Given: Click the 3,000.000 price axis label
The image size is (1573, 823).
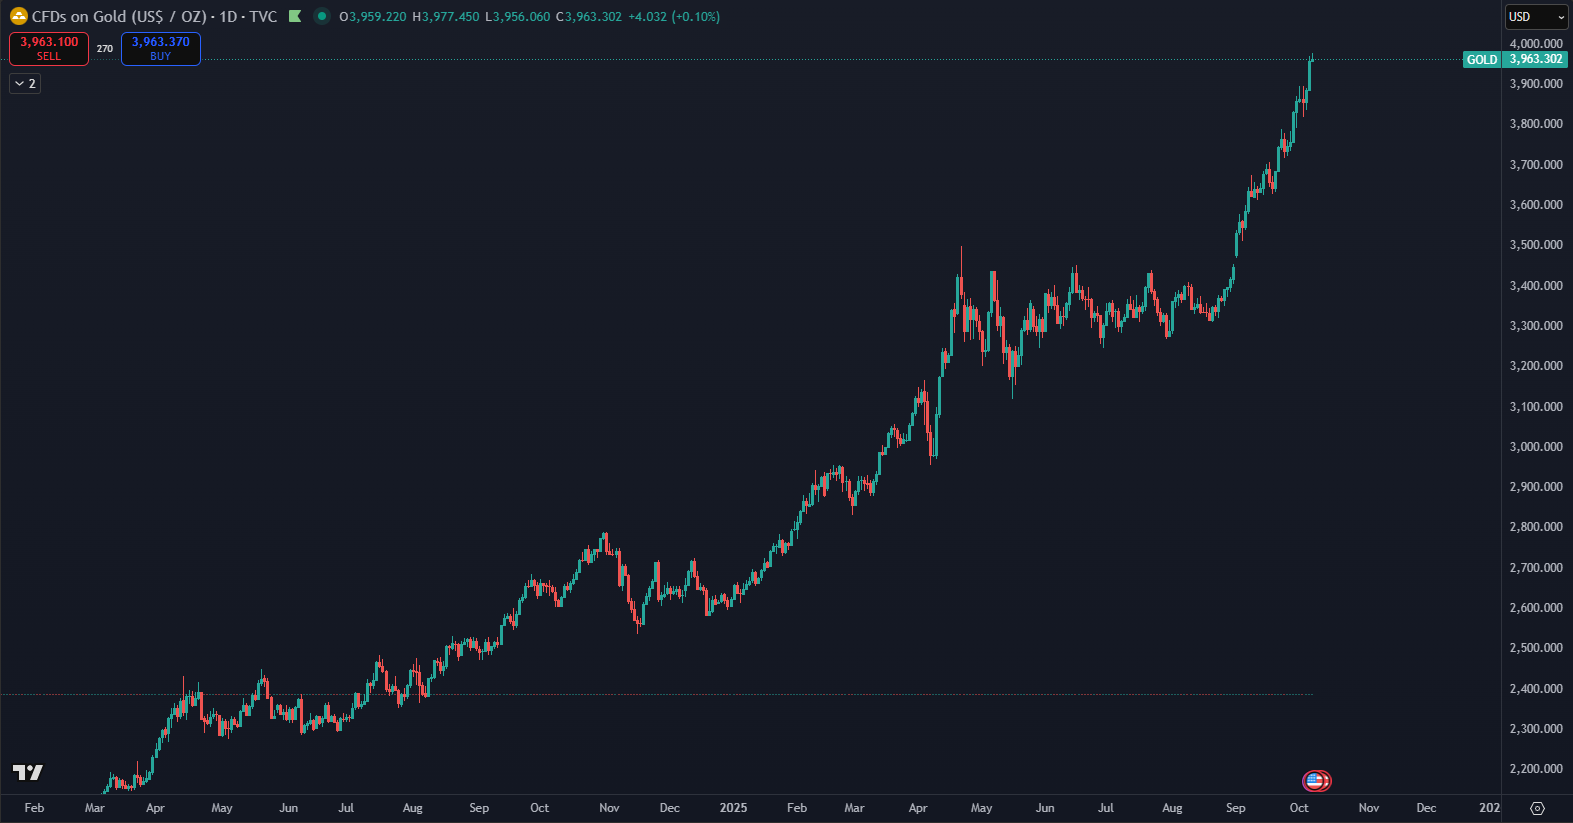Looking at the screenshot, I should pyautogui.click(x=1536, y=447).
